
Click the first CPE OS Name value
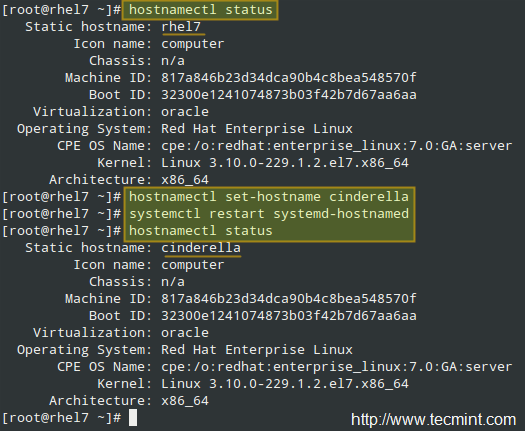click(x=336, y=146)
